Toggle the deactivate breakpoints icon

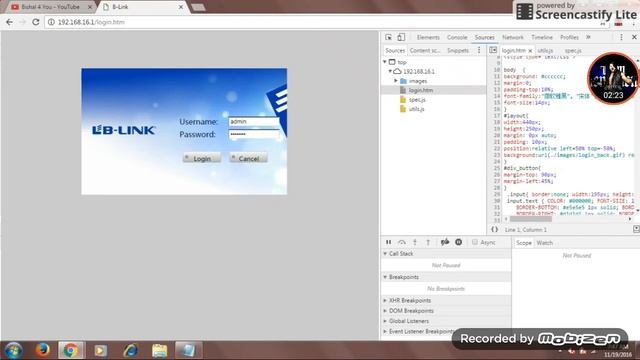coord(445,242)
